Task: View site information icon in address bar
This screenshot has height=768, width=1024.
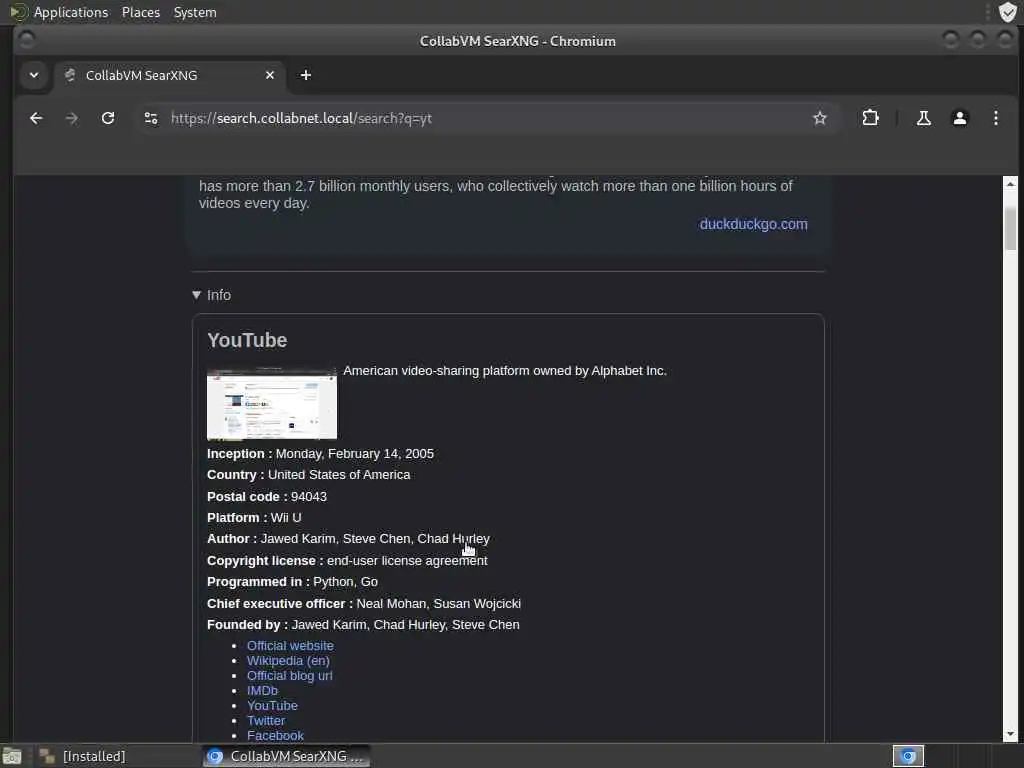Action: coord(151,118)
